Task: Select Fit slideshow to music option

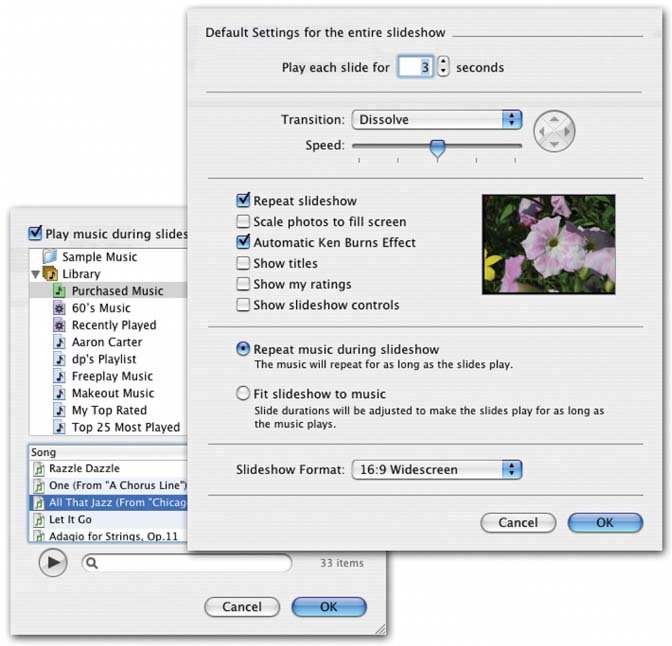Action: pos(243,393)
